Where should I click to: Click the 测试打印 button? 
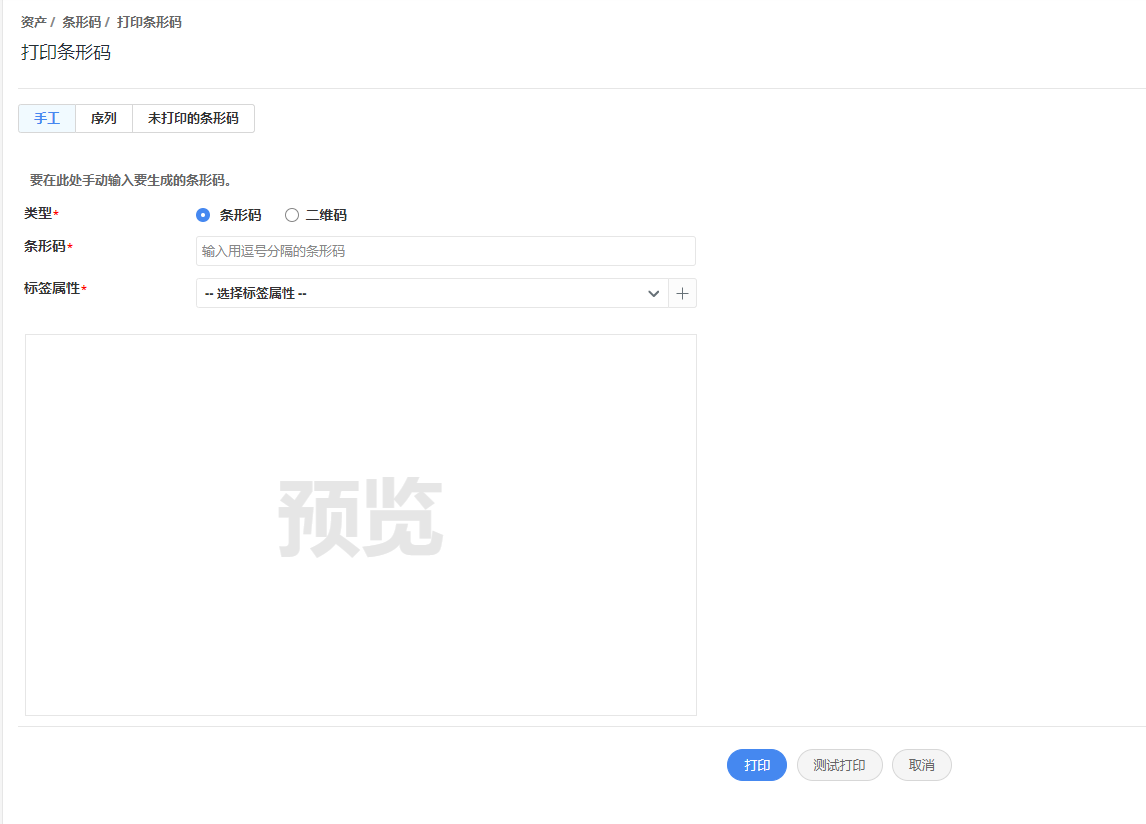pyautogui.click(x=839, y=765)
